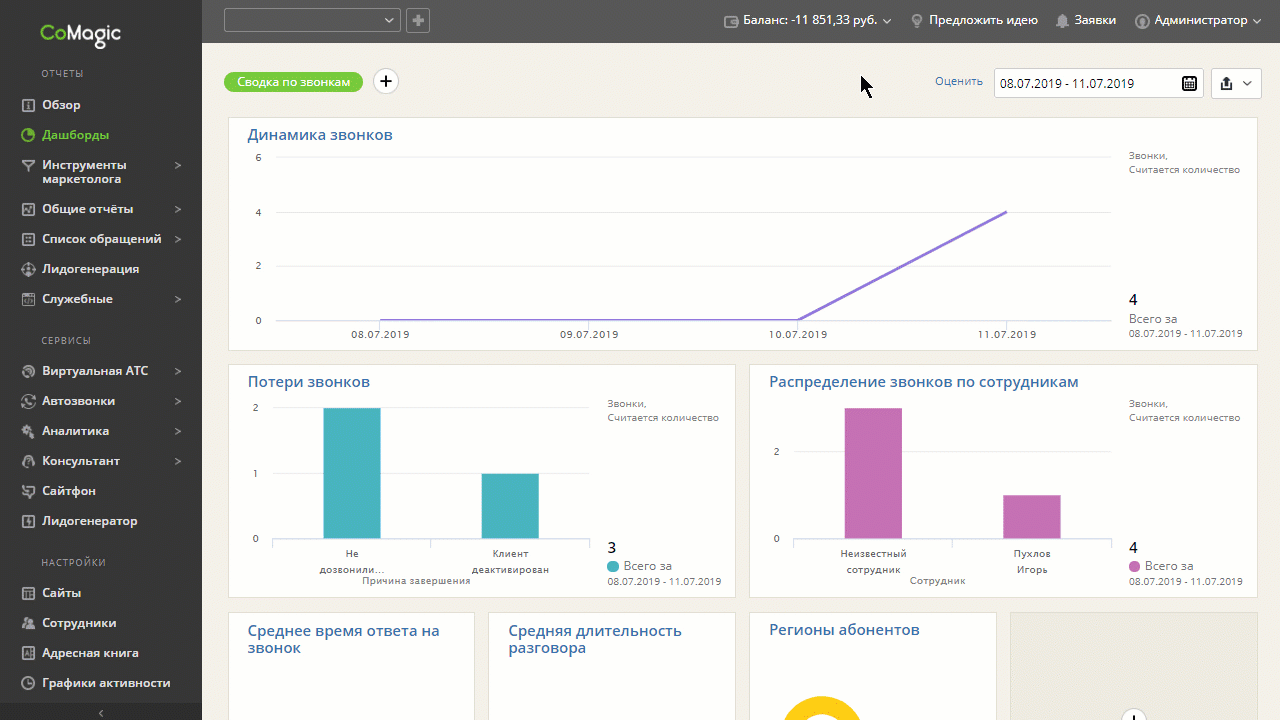Expand the Инструменты маркетолога submenu arrow
The image size is (1280, 720).
click(178, 165)
